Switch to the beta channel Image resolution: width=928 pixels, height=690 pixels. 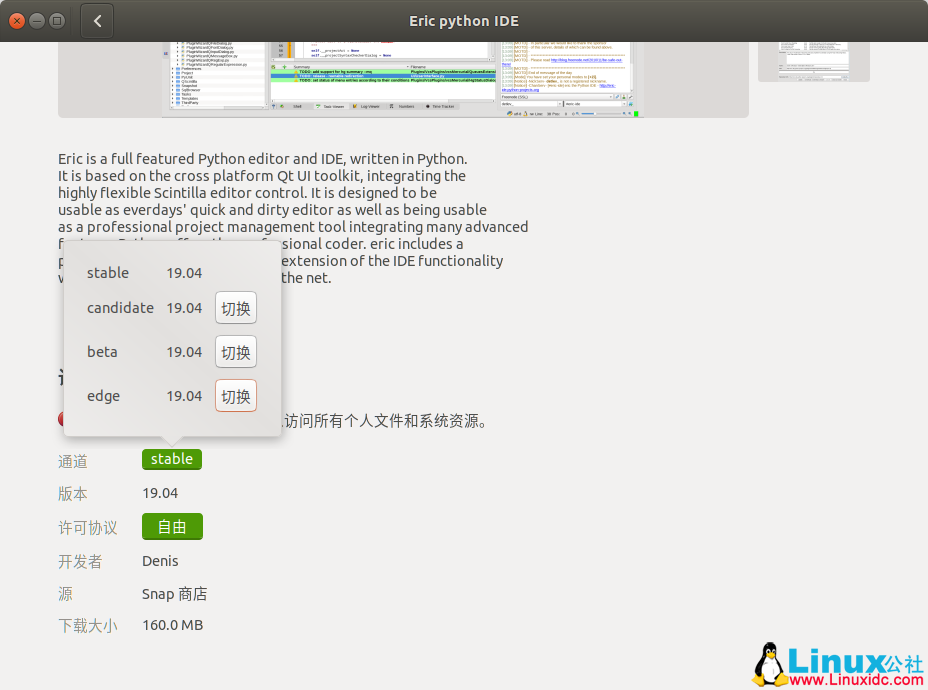click(236, 352)
